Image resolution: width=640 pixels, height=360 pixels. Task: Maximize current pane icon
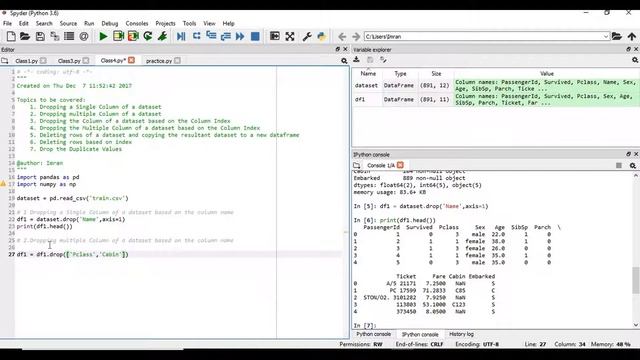pyautogui.click(x=275, y=36)
